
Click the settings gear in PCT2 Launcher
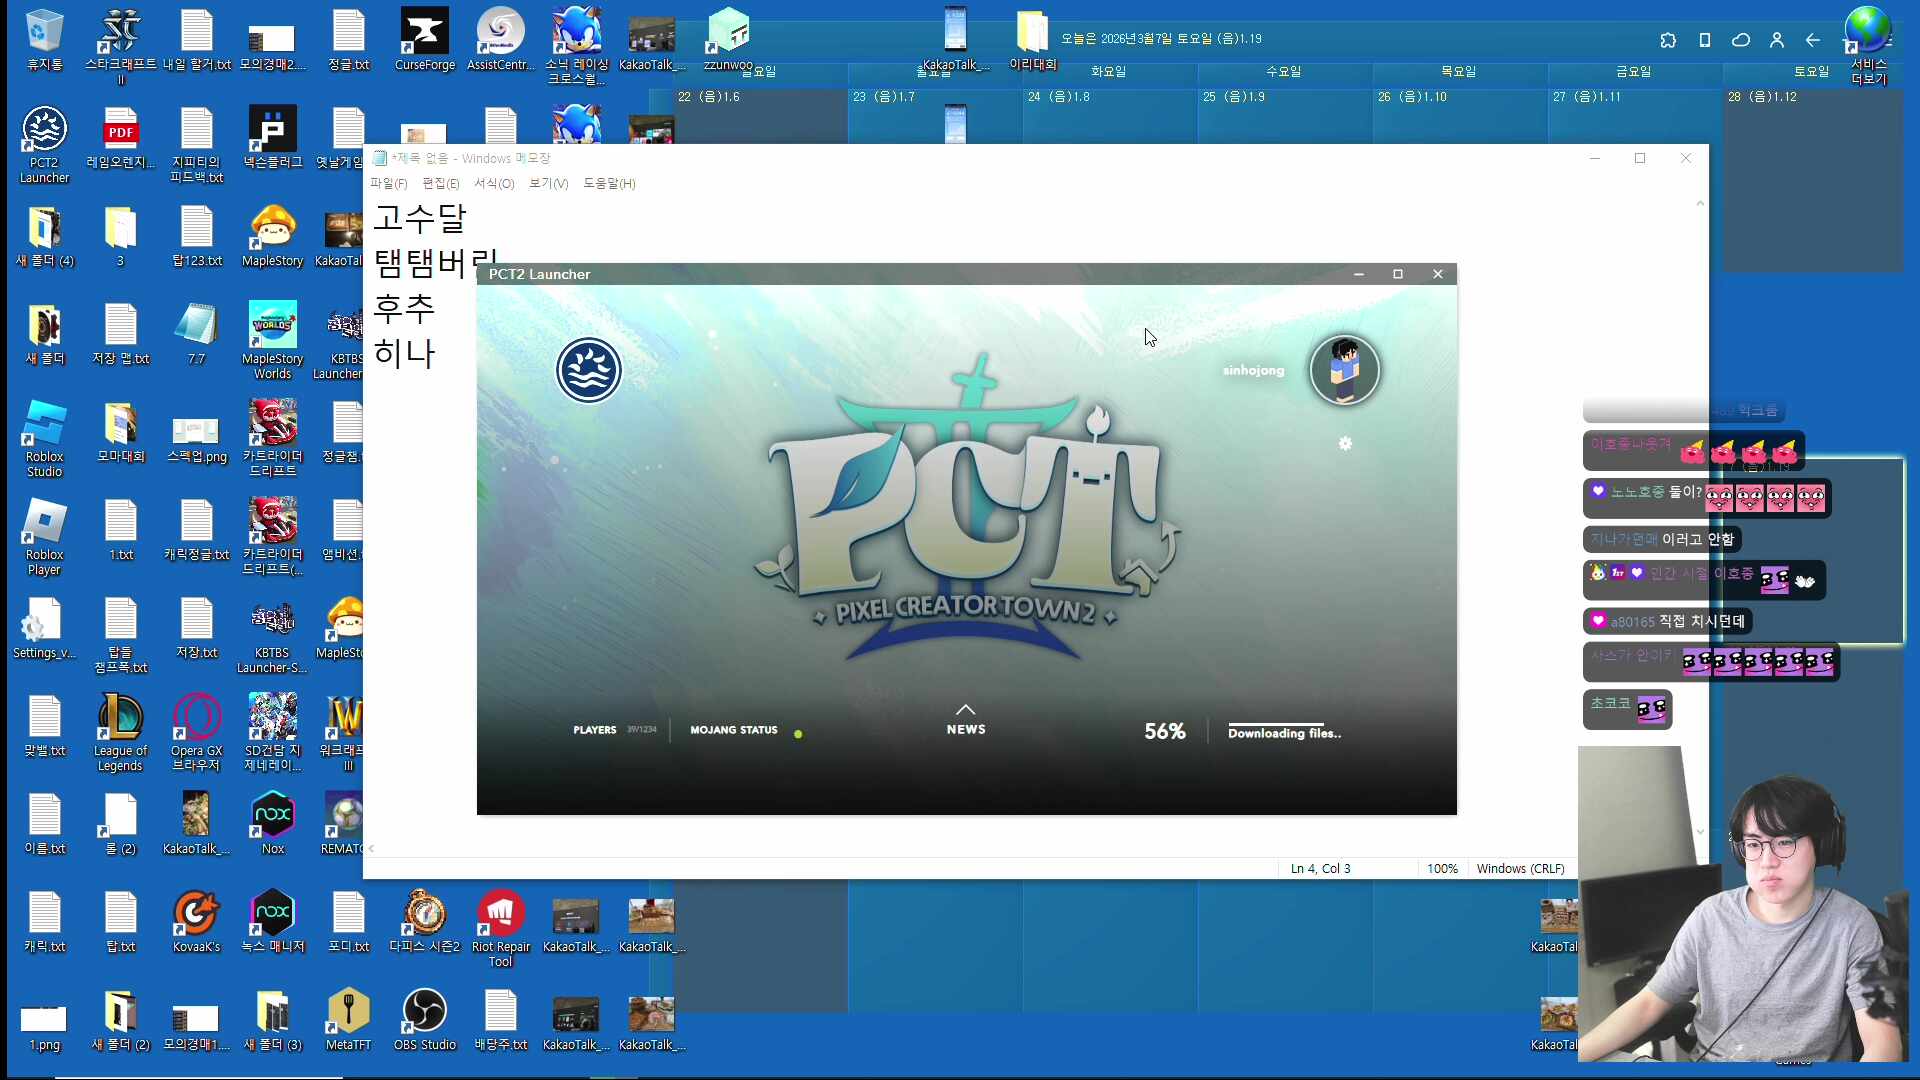click(x=1345, y=443)
